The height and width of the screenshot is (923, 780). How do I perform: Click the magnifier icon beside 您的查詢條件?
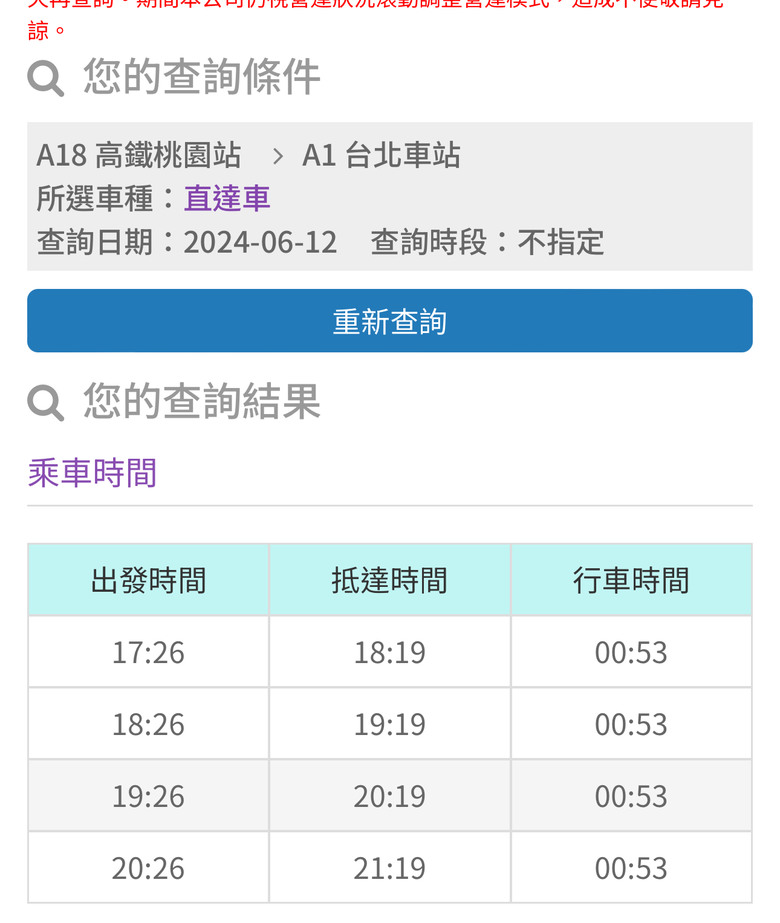click(46, 78)
